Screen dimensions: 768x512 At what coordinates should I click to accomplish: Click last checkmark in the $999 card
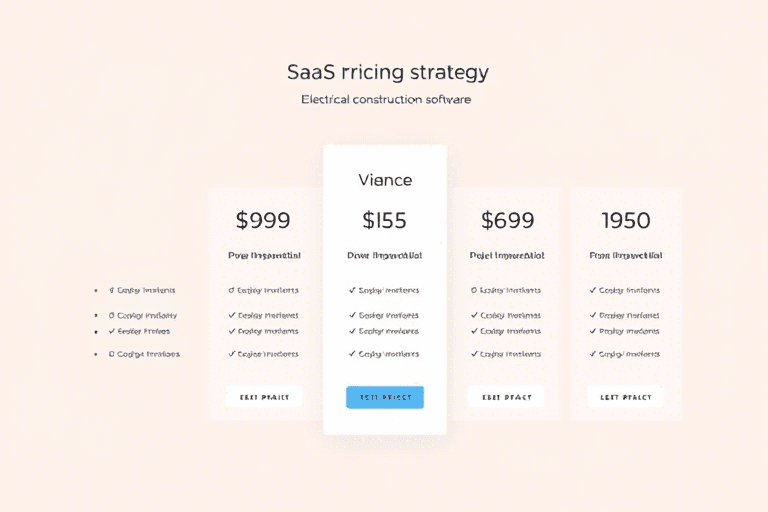click(232, 353)
